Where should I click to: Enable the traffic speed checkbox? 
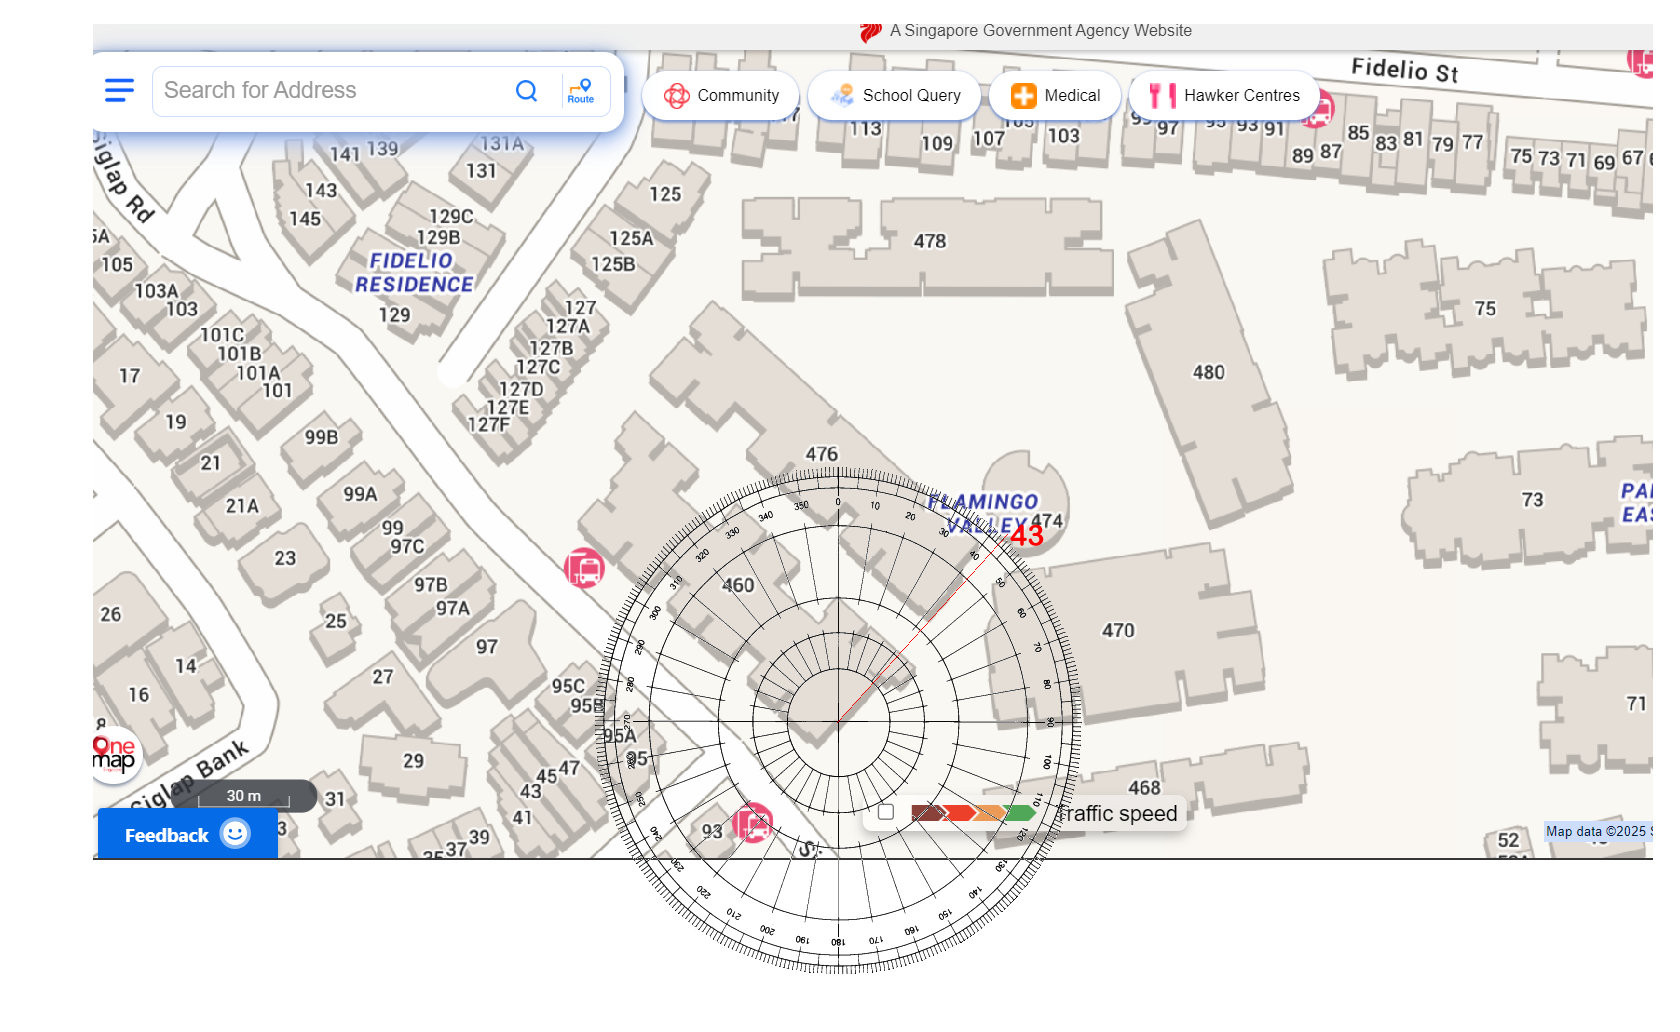pyautogui.click(x=885, y=812)
